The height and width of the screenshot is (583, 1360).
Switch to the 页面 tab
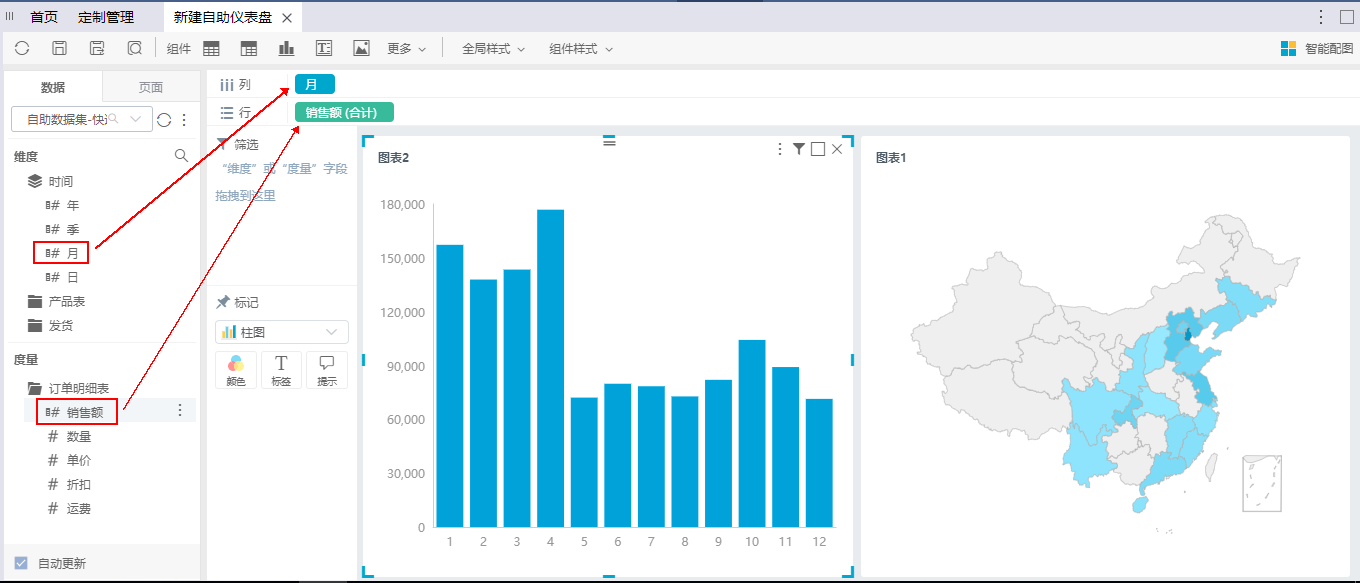click(151, 88)
